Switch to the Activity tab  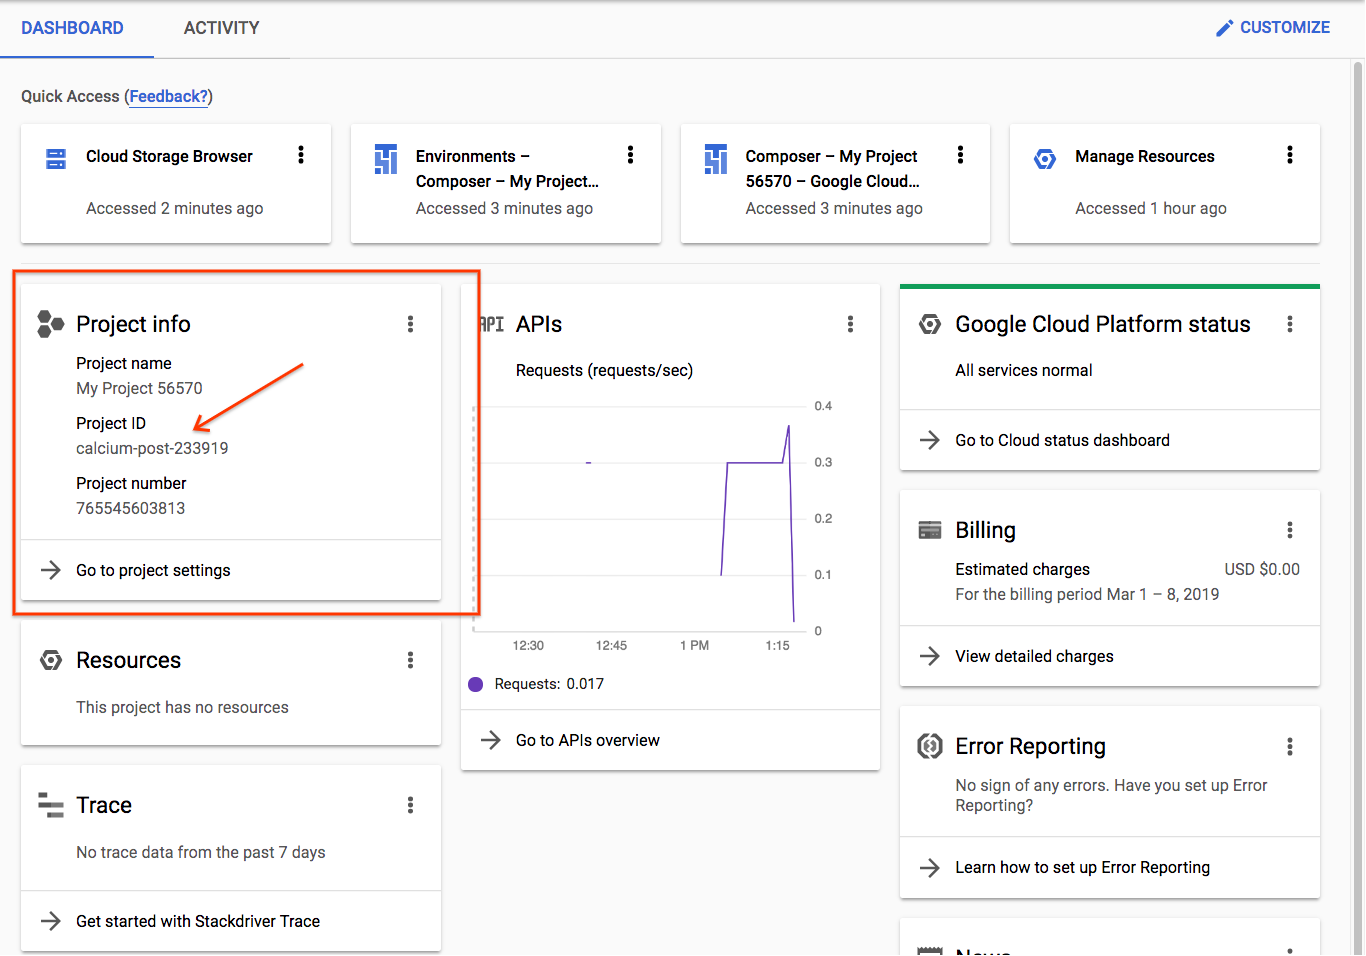tap(221, 28)
